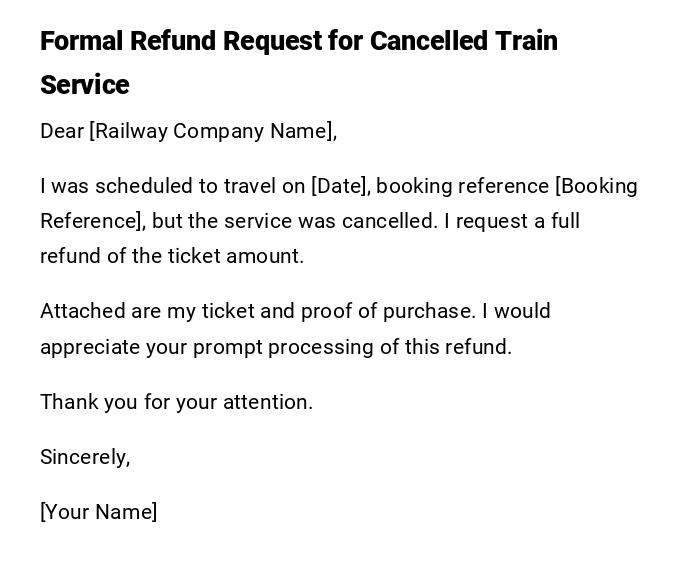Click the word 'Service' in the title
This screenshot has height=574, width=700.
coord(85,85)
